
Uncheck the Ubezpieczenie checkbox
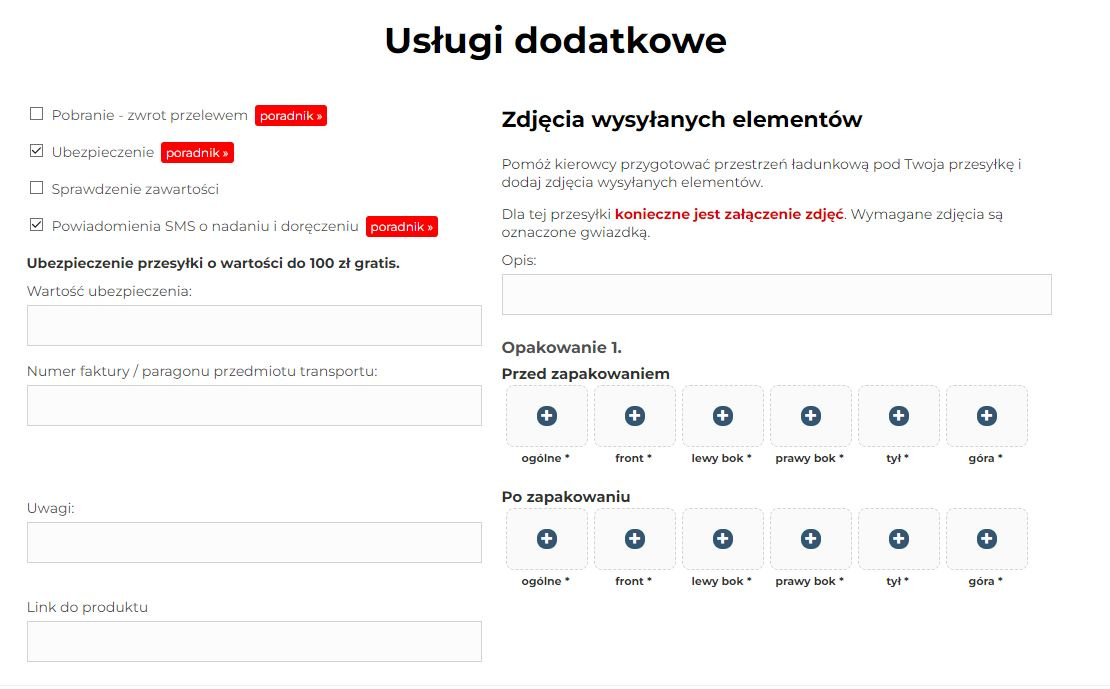coord(37,151)
